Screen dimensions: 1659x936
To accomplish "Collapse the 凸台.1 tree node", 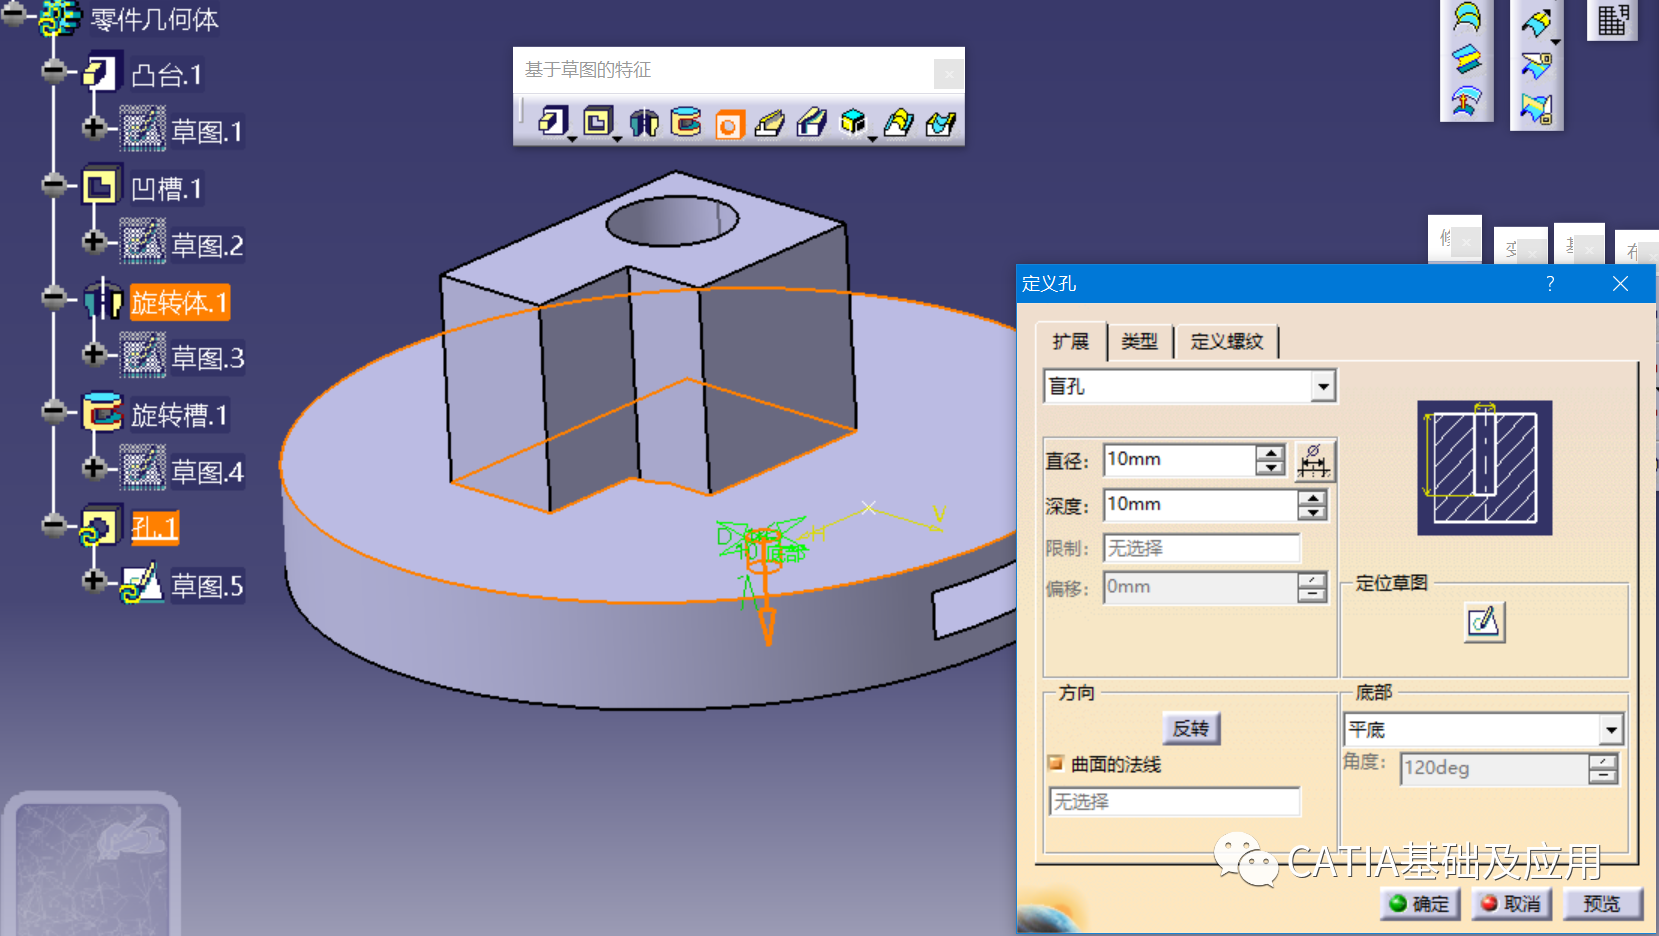I will (x=54, y=72).
